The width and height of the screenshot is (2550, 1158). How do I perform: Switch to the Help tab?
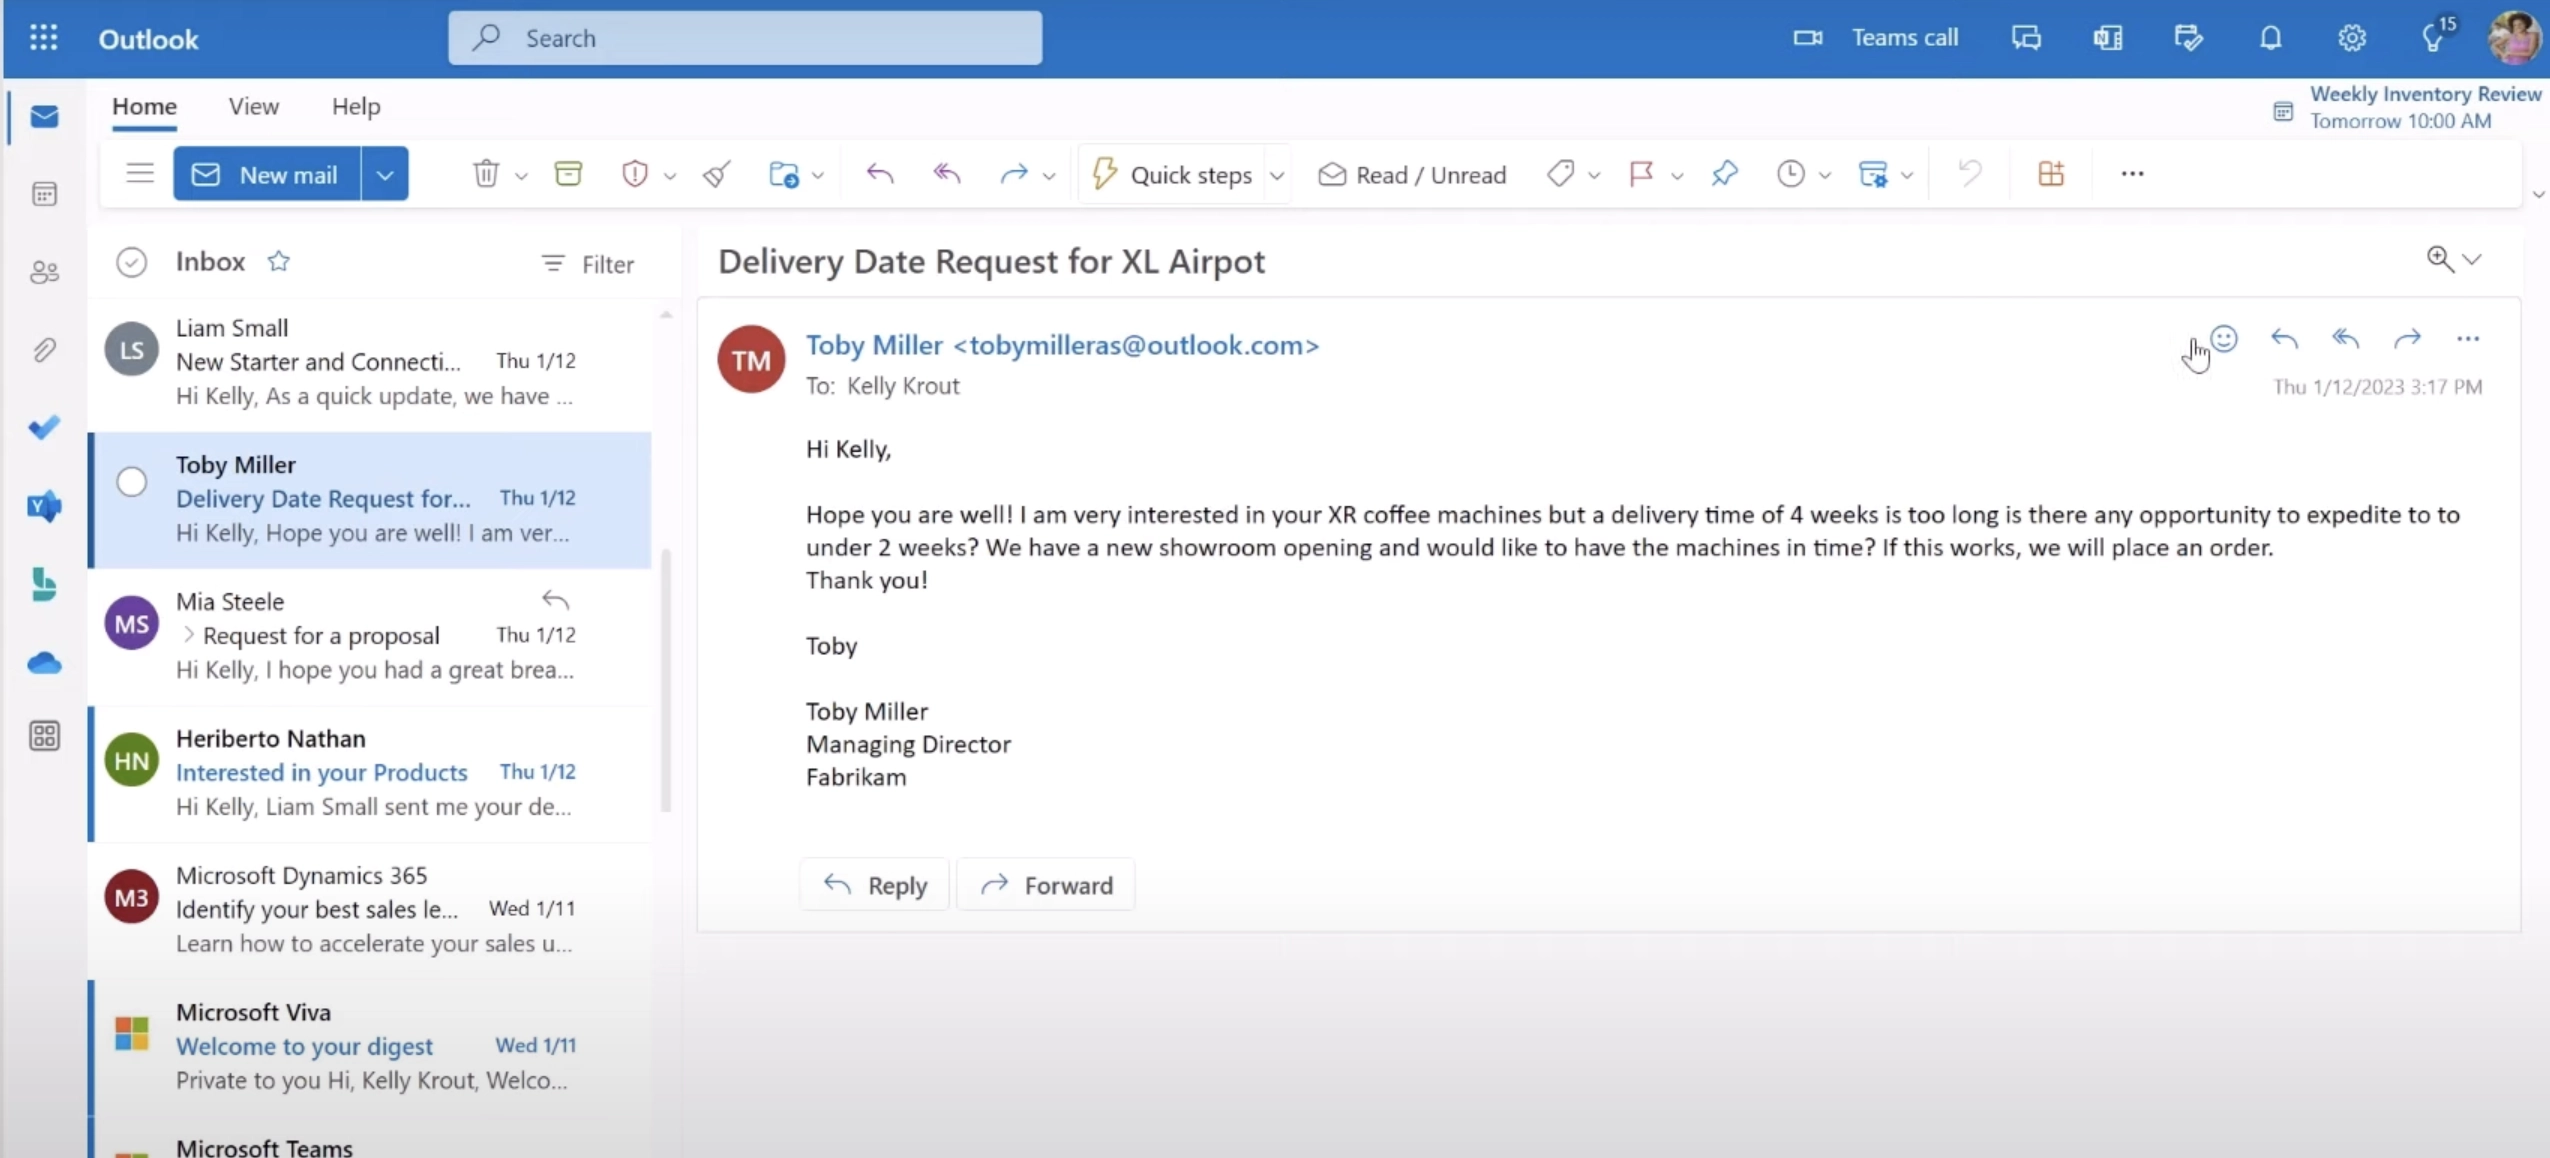[356, 106]
